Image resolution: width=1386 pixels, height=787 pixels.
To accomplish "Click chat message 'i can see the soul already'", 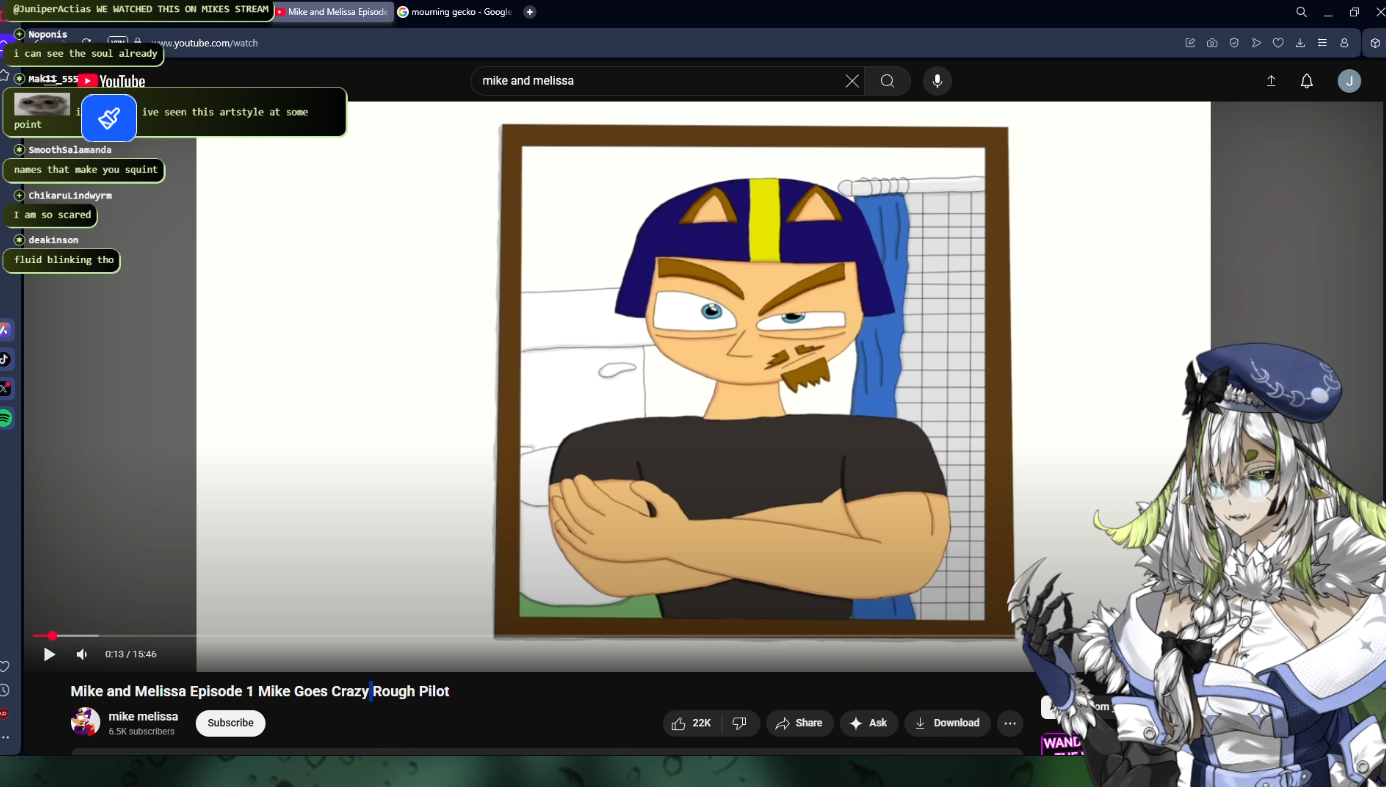I will point(85,54).
